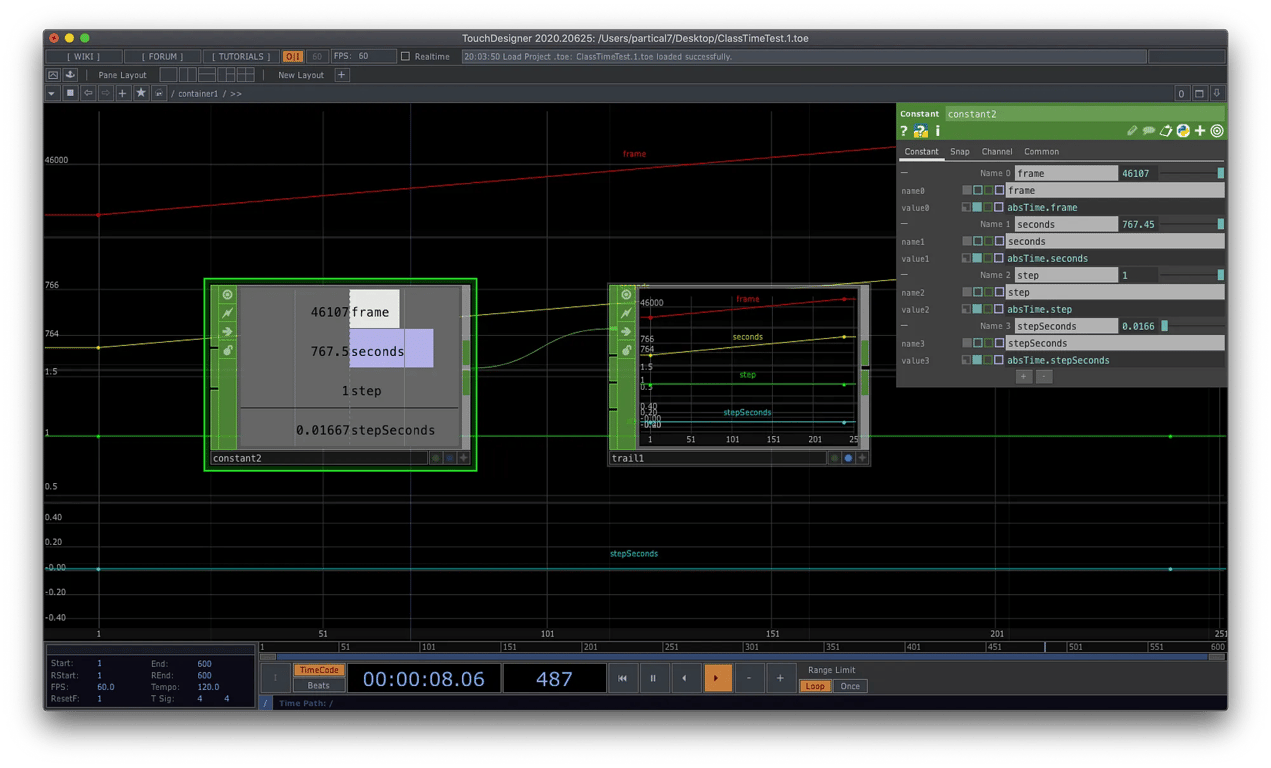The image size is (1271, 768).
Task: Expand the path chevron after container1
Action: click(238, 93)
